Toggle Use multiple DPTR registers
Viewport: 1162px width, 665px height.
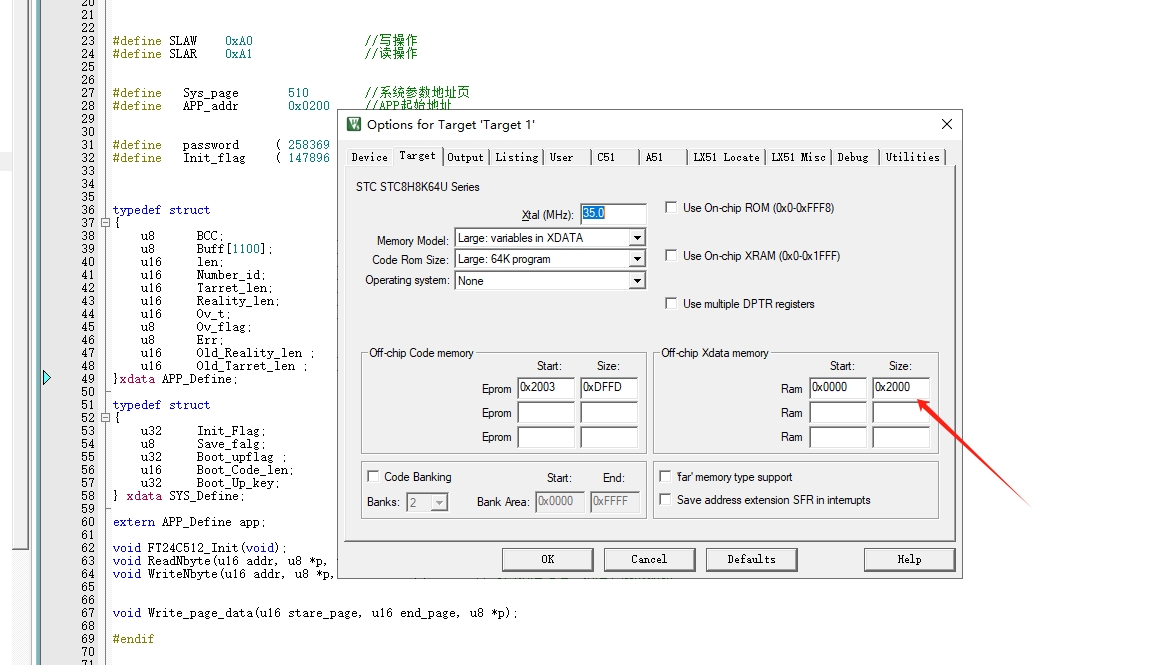point(671,303)
